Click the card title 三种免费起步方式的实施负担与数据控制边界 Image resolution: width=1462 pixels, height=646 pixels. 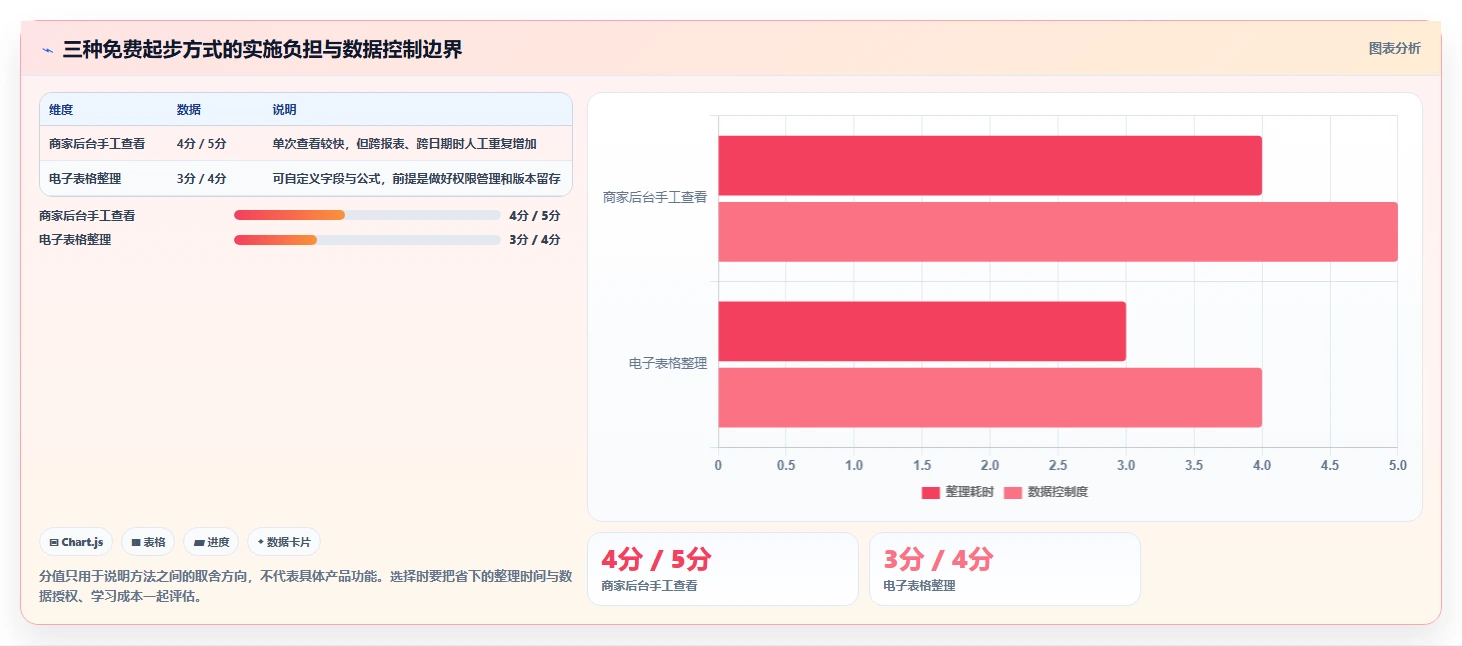point(263,50)
